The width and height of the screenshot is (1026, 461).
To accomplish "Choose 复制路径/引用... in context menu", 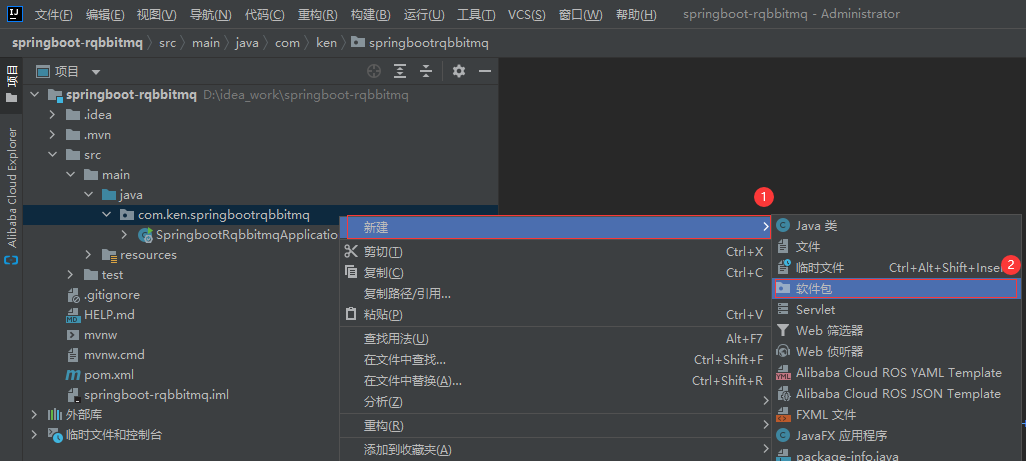I will 556,294.
